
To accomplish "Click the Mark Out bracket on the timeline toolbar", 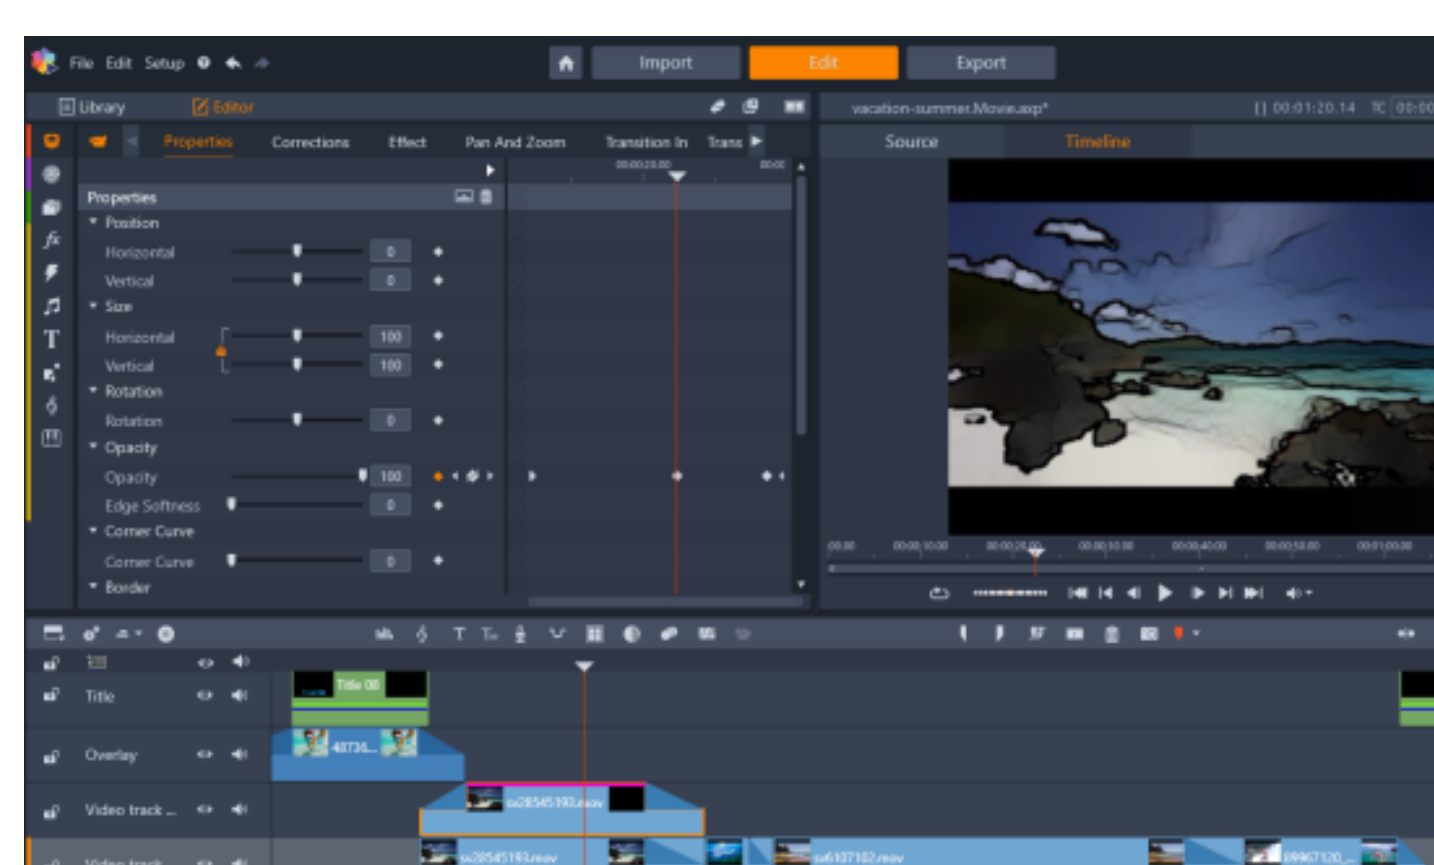I will pyautogui.click(x=999, y=633).
